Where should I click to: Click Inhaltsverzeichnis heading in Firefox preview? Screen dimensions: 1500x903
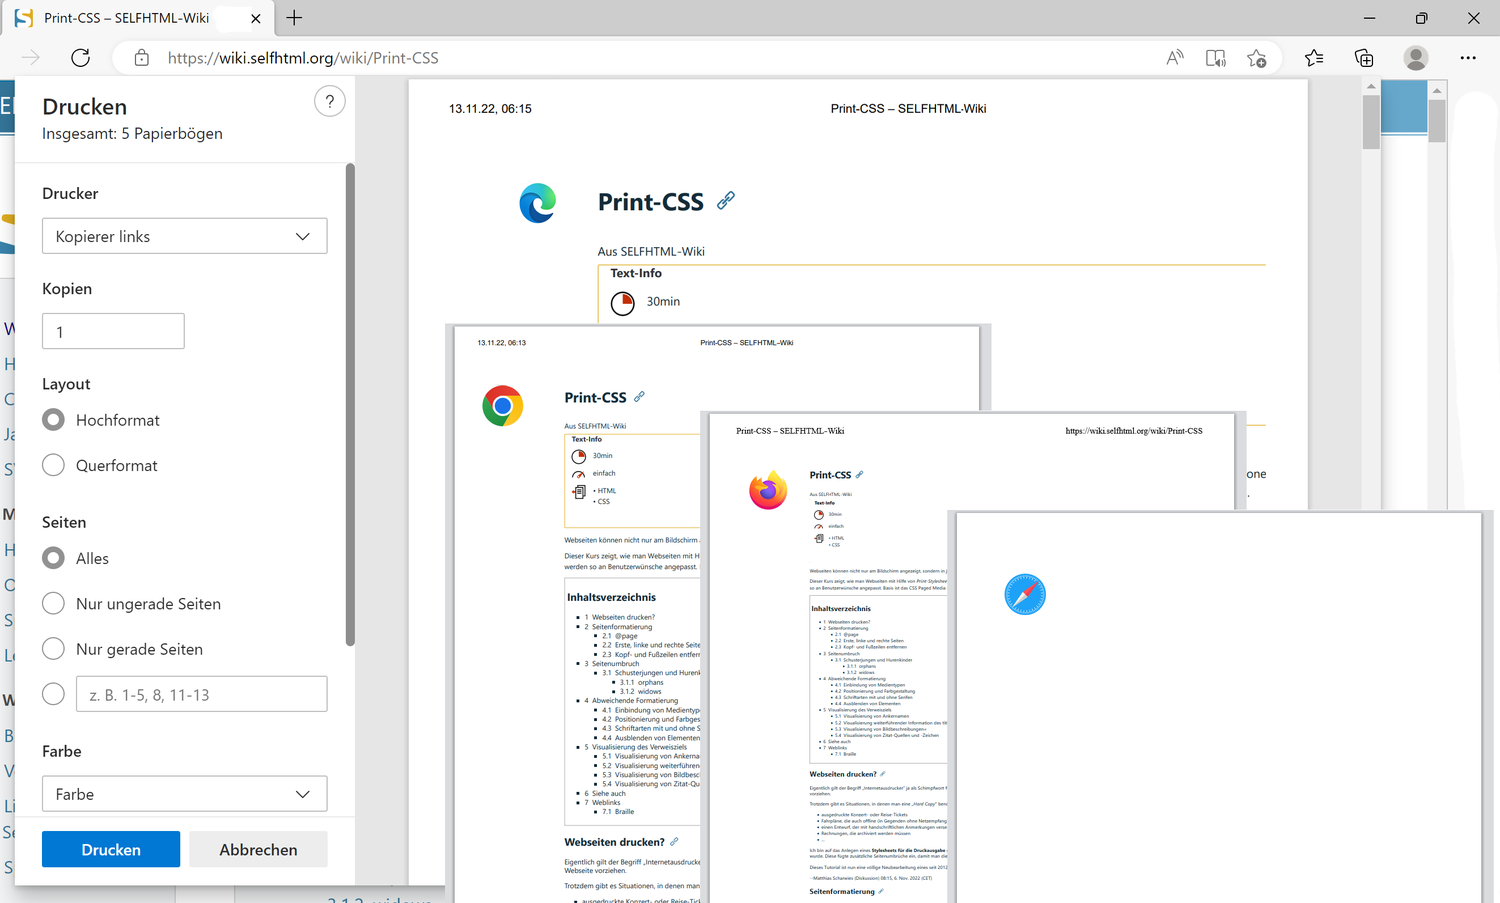point(841,608)
